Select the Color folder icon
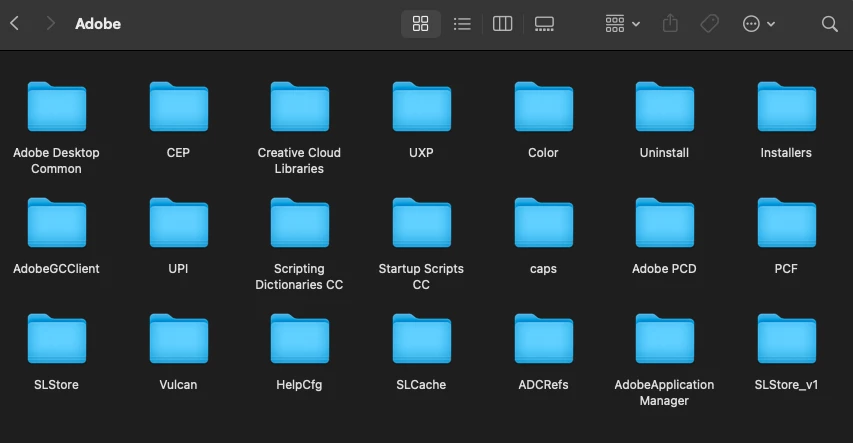 click(x=543, y=107)
